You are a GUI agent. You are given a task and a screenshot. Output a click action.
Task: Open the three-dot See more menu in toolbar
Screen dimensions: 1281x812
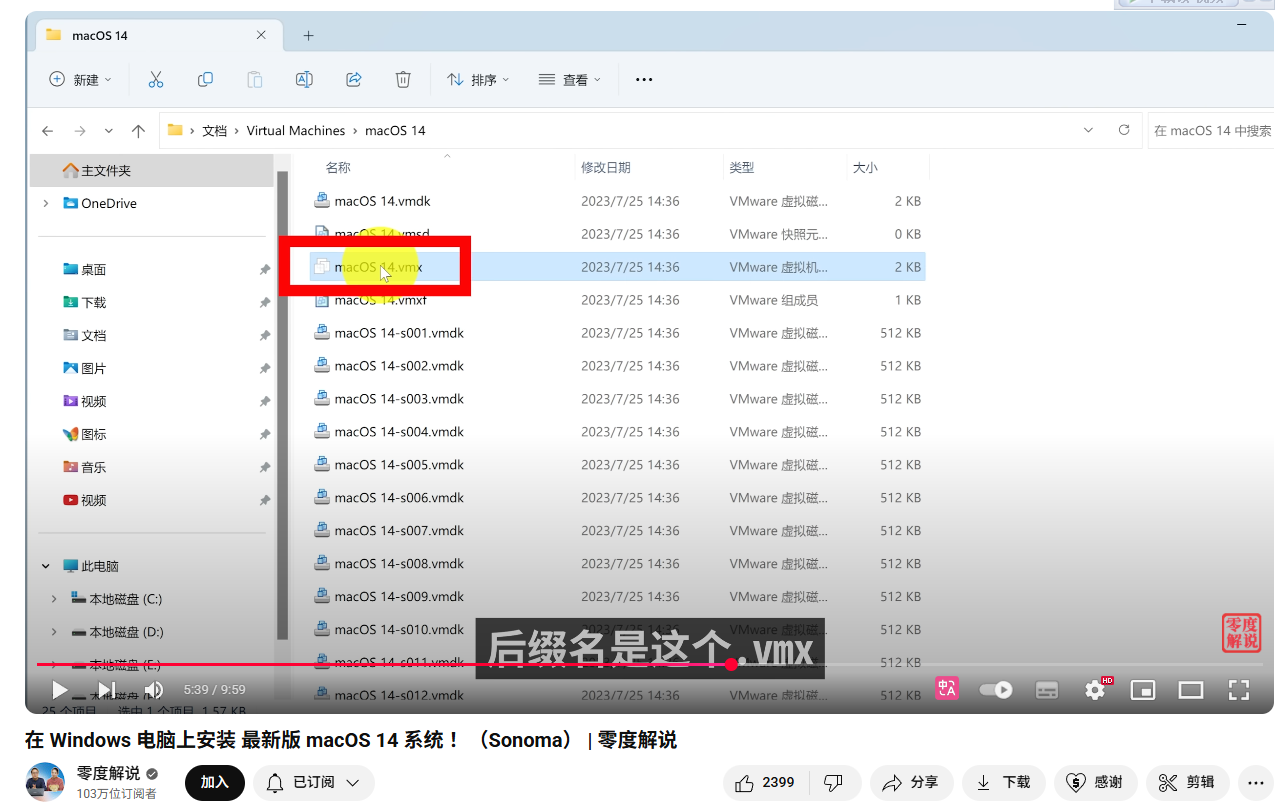(x=644, y=79)
